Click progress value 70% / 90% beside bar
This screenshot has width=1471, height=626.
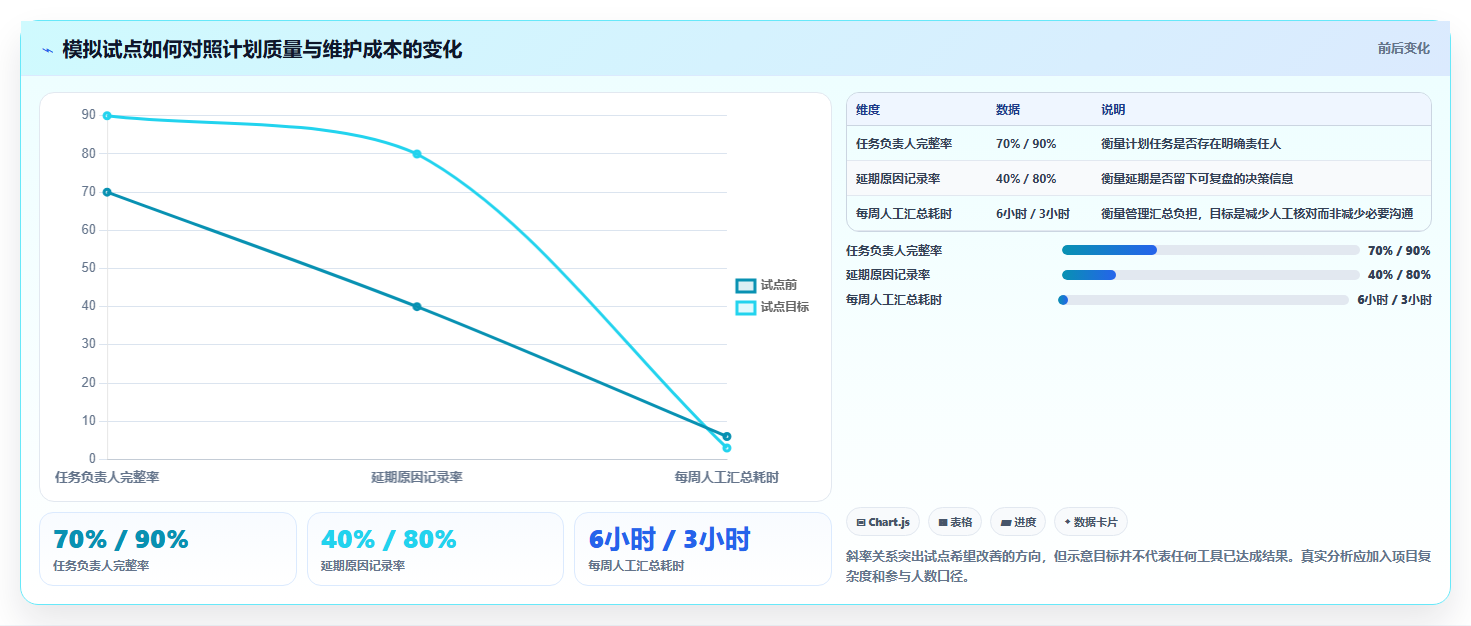click(x=1399, y=250)
